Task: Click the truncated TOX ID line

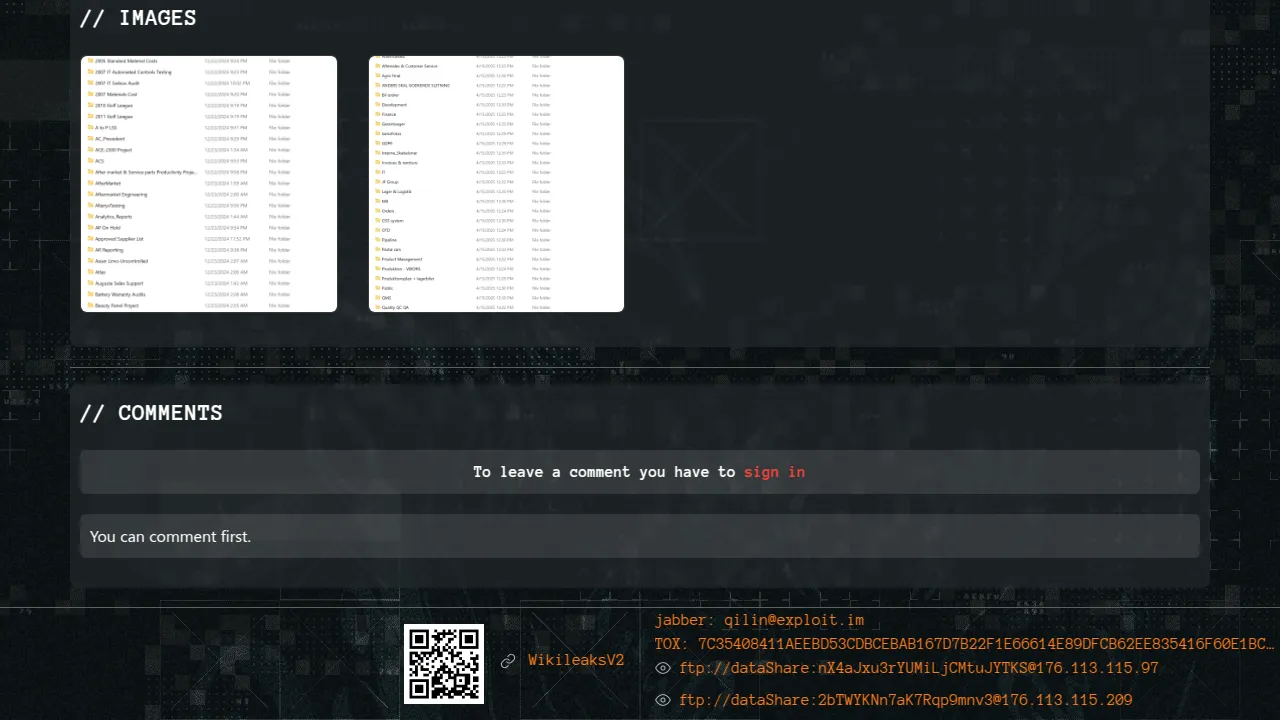Action: click(964, 644)
